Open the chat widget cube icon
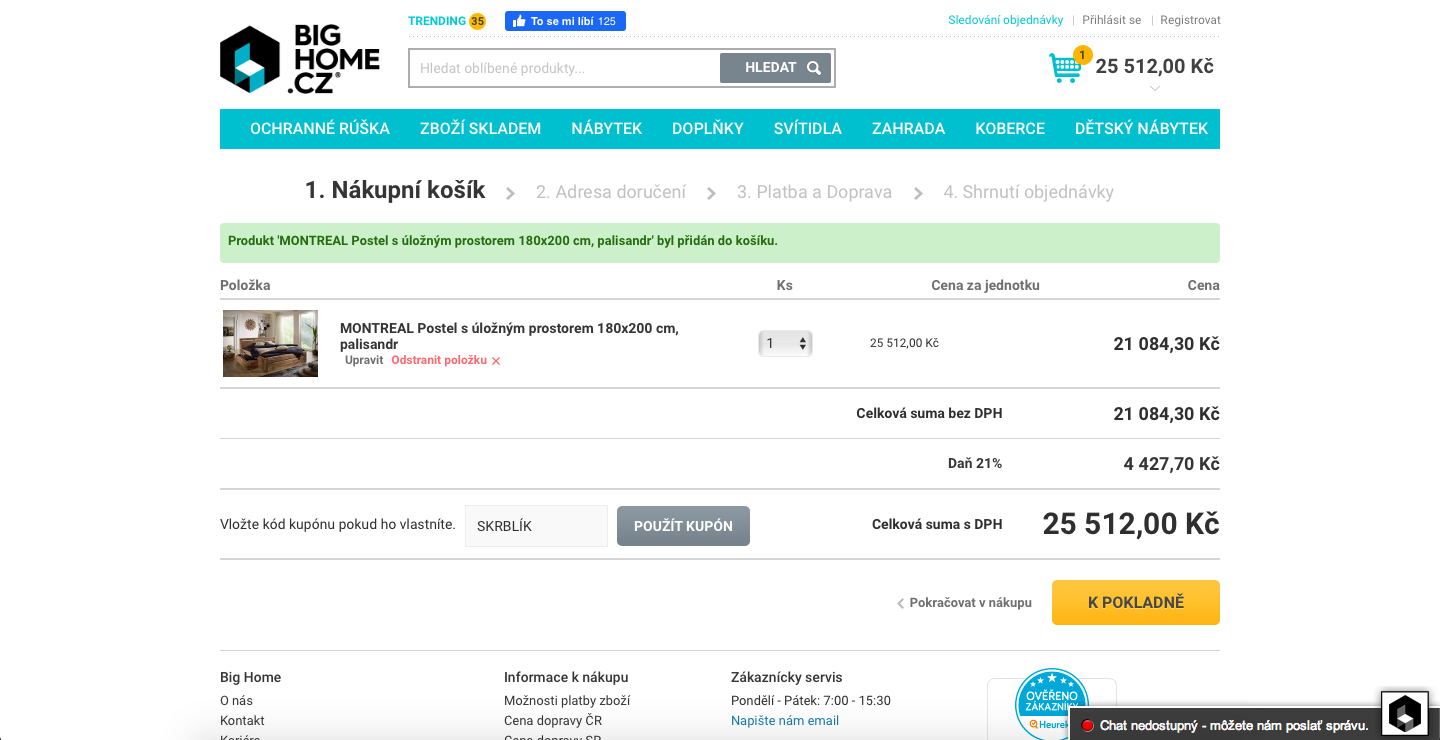1440x740 pixels. [1404, 713]
